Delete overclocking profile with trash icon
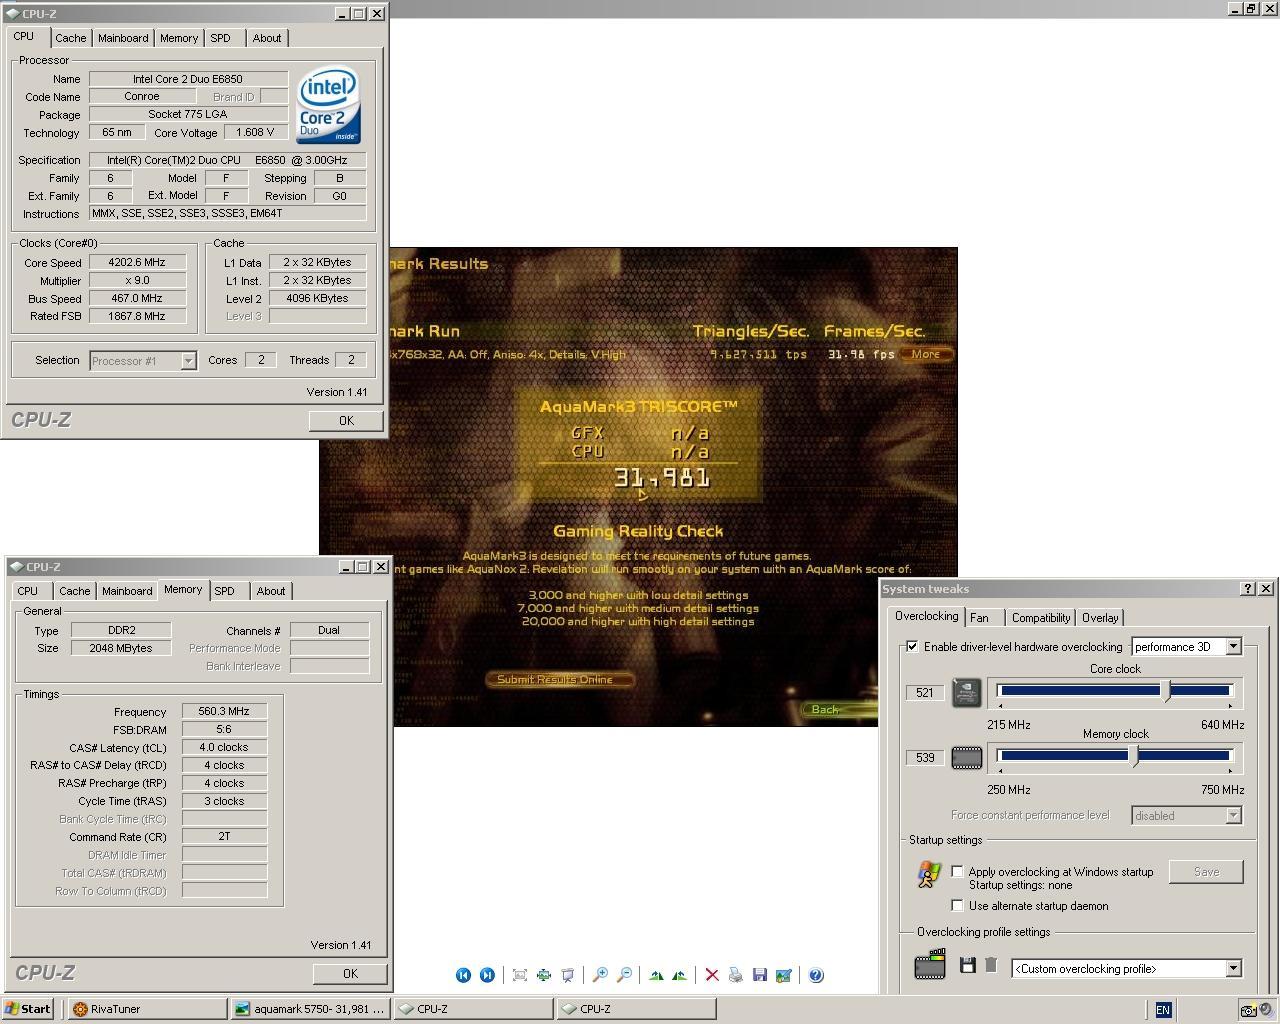 [991, 965]
